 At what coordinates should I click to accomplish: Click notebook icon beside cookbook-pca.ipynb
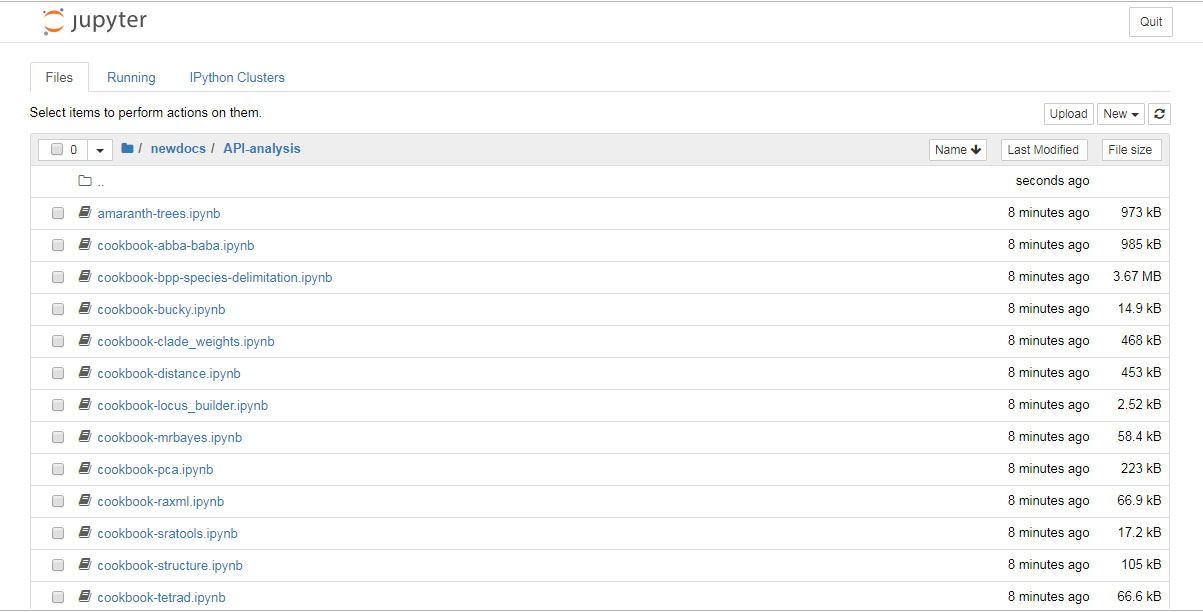[85, 469]
